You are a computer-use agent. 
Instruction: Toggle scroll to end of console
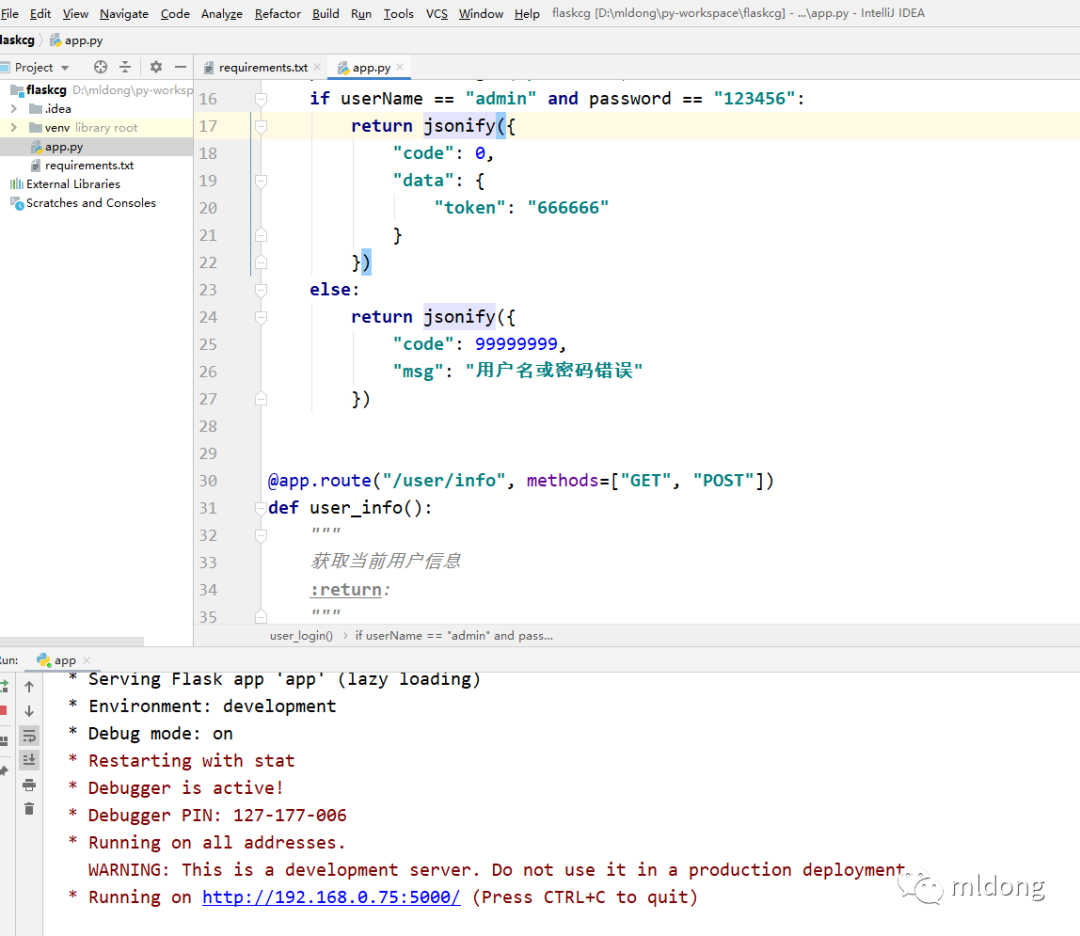coord(29,760)
